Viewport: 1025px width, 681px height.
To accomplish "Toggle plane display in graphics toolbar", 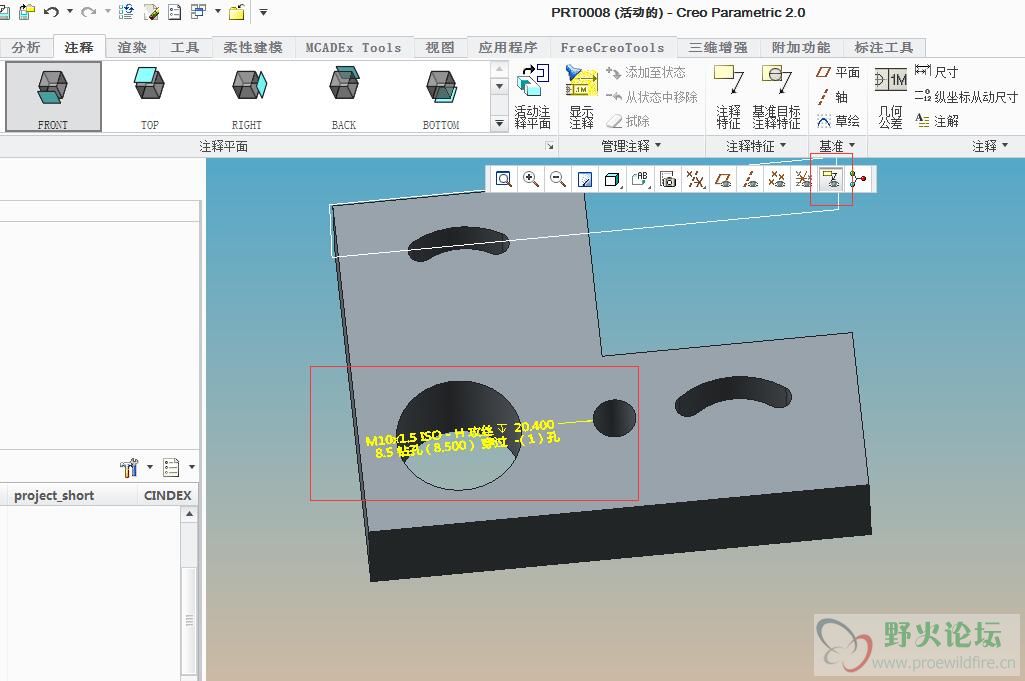I will [722, 179].
